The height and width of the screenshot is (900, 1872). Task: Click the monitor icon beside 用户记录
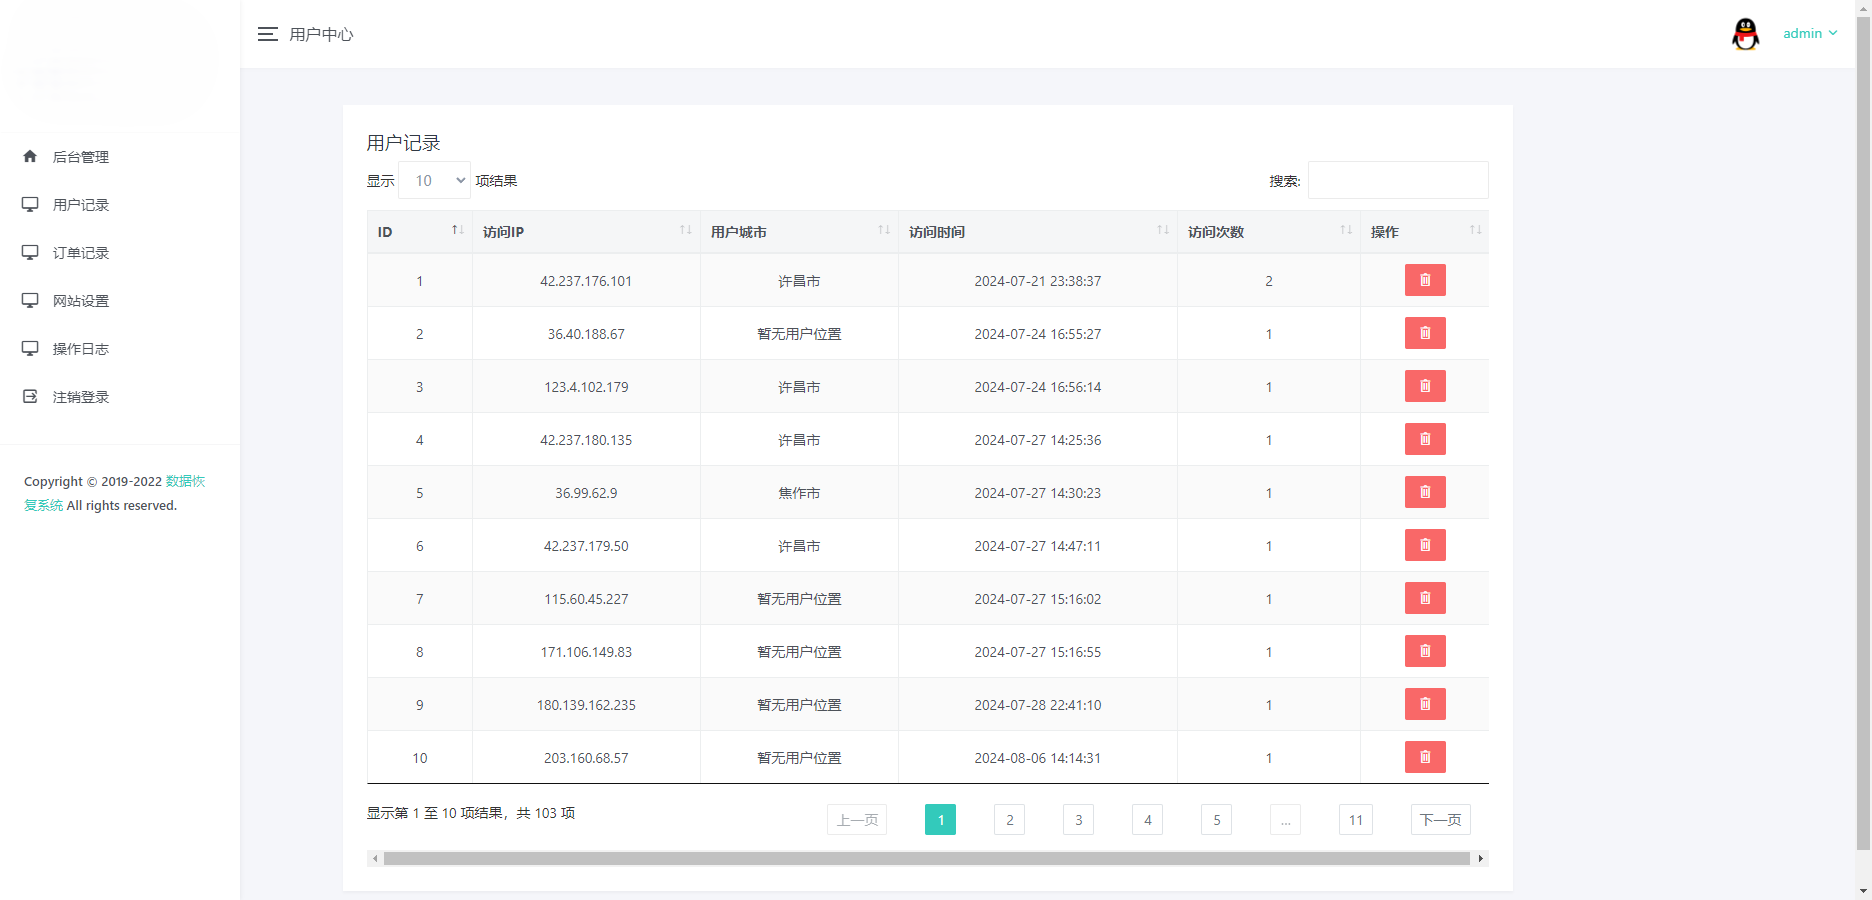coord(30,204)
